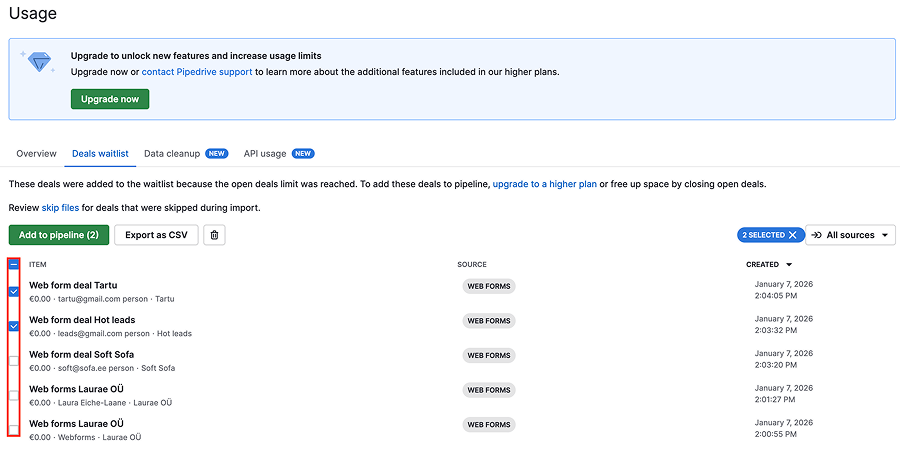This screenshot has width=900, height=458.
Task: Open the All sources filter dropdown
Action: [850, 235]
